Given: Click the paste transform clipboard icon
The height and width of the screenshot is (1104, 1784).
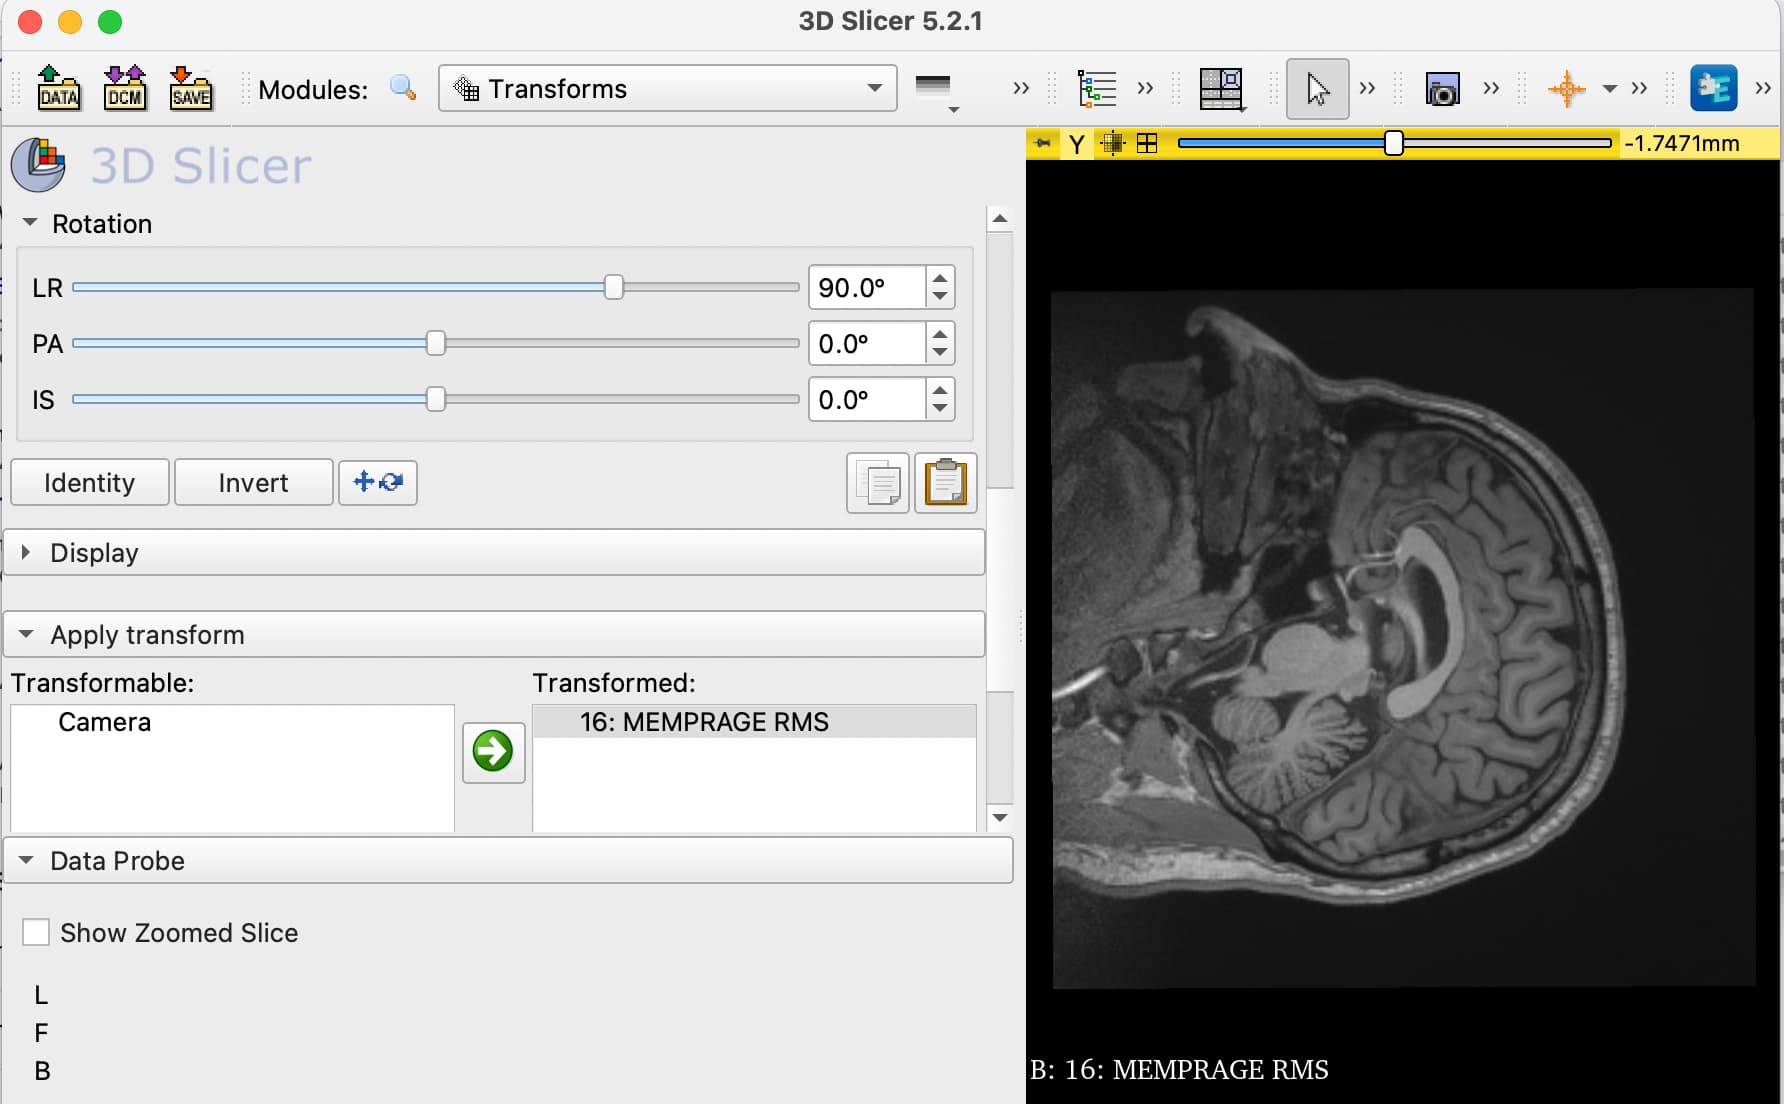Looking at the screenshot, I should tap(945, 483).
